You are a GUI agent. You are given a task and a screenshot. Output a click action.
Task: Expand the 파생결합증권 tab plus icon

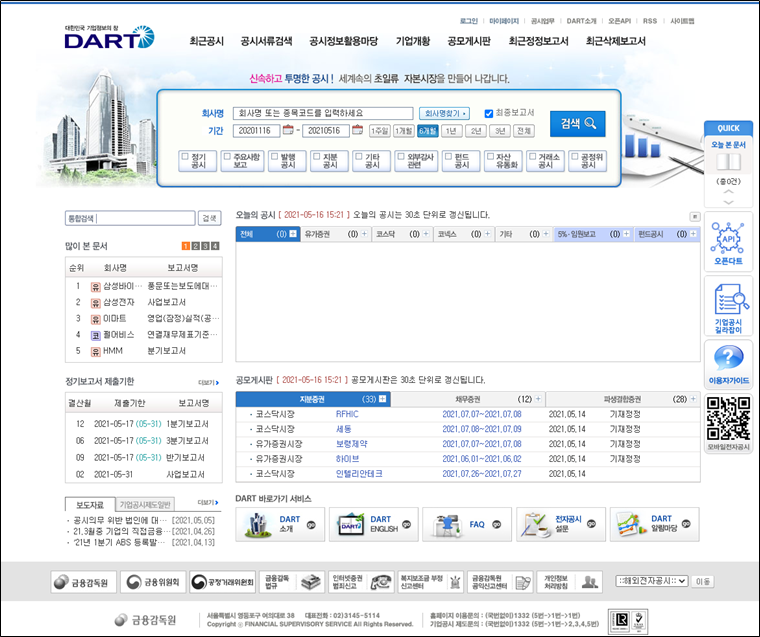click(x=693, y=398)
